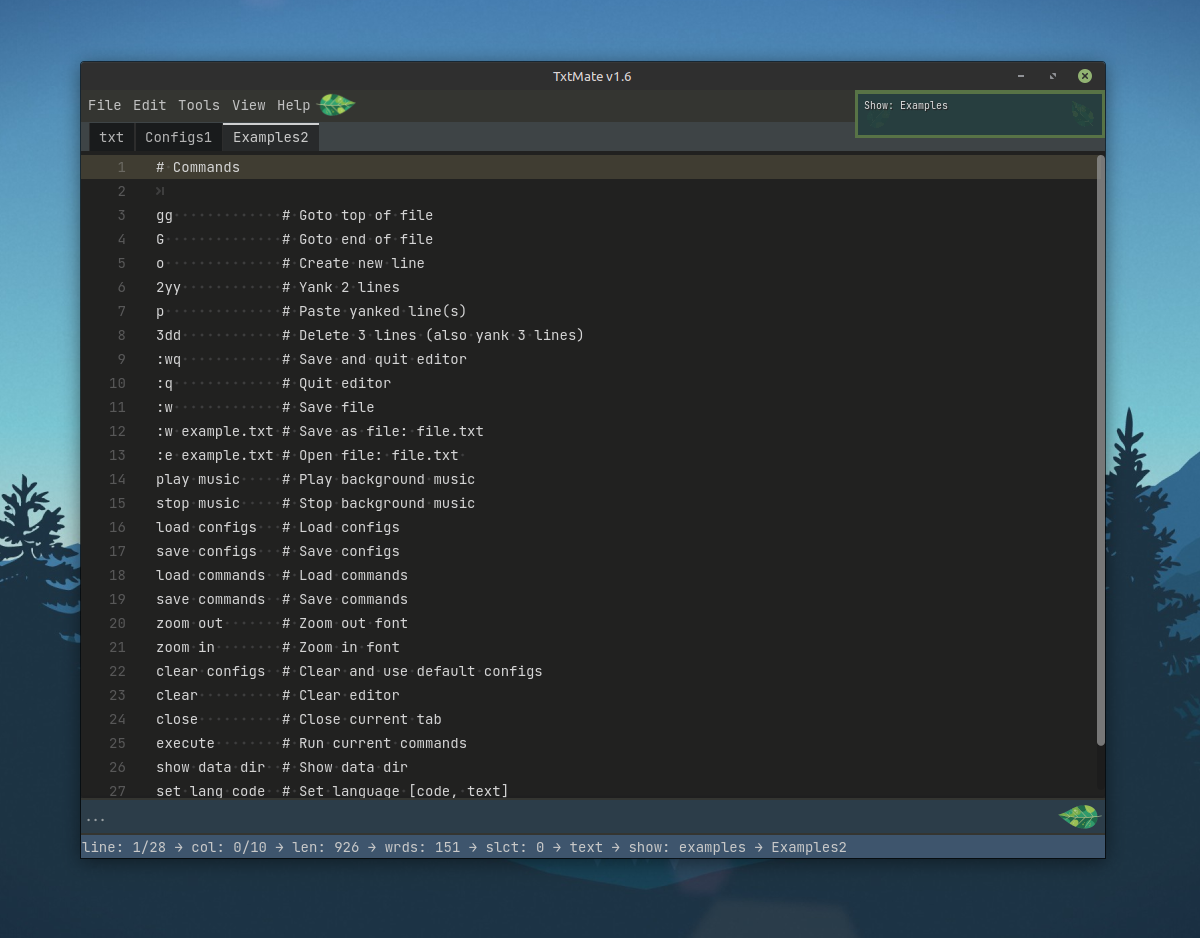The height and width of the screenshot is (938, 1200).
Task: Dismiss the 'Show: Examples' notification popup
Action: point(979,114)
